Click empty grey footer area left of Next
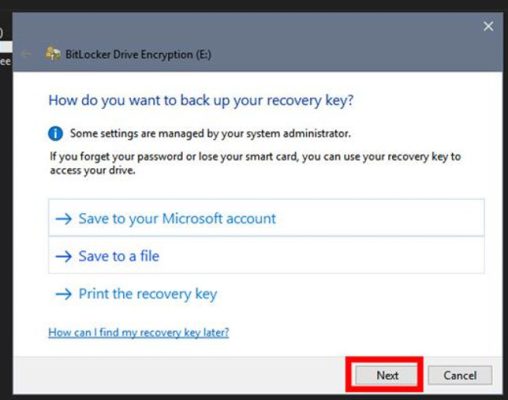 click(x=180, y=375)
